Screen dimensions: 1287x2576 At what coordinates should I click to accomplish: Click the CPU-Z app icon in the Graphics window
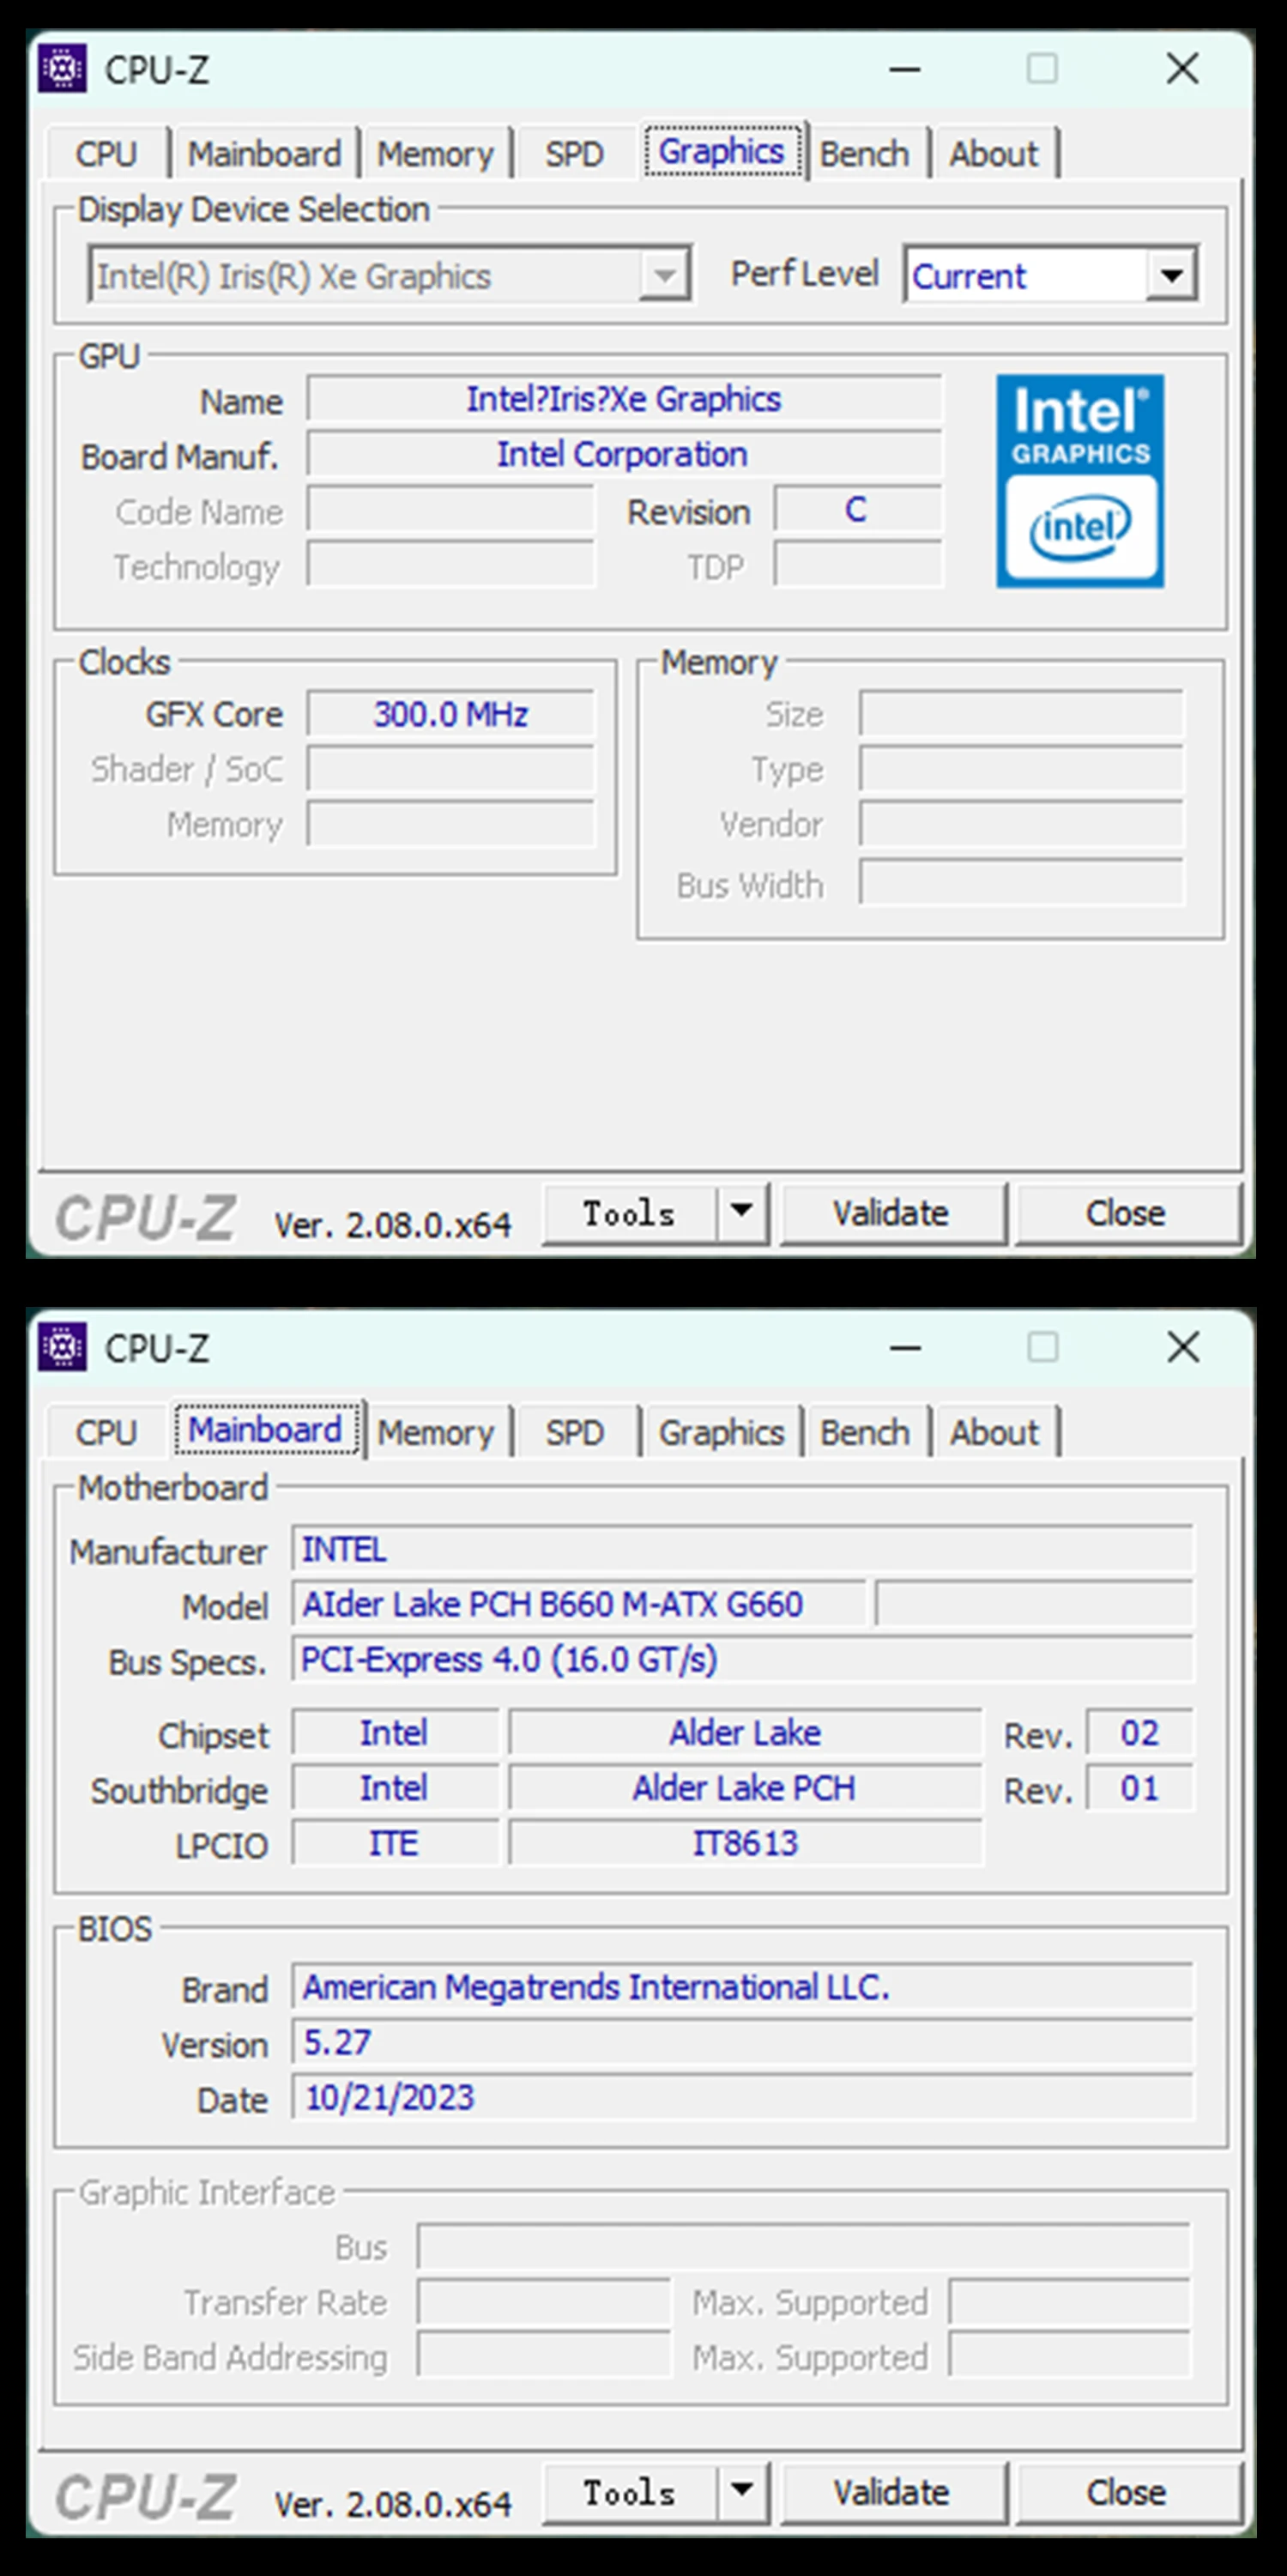(x=62, y=69)
